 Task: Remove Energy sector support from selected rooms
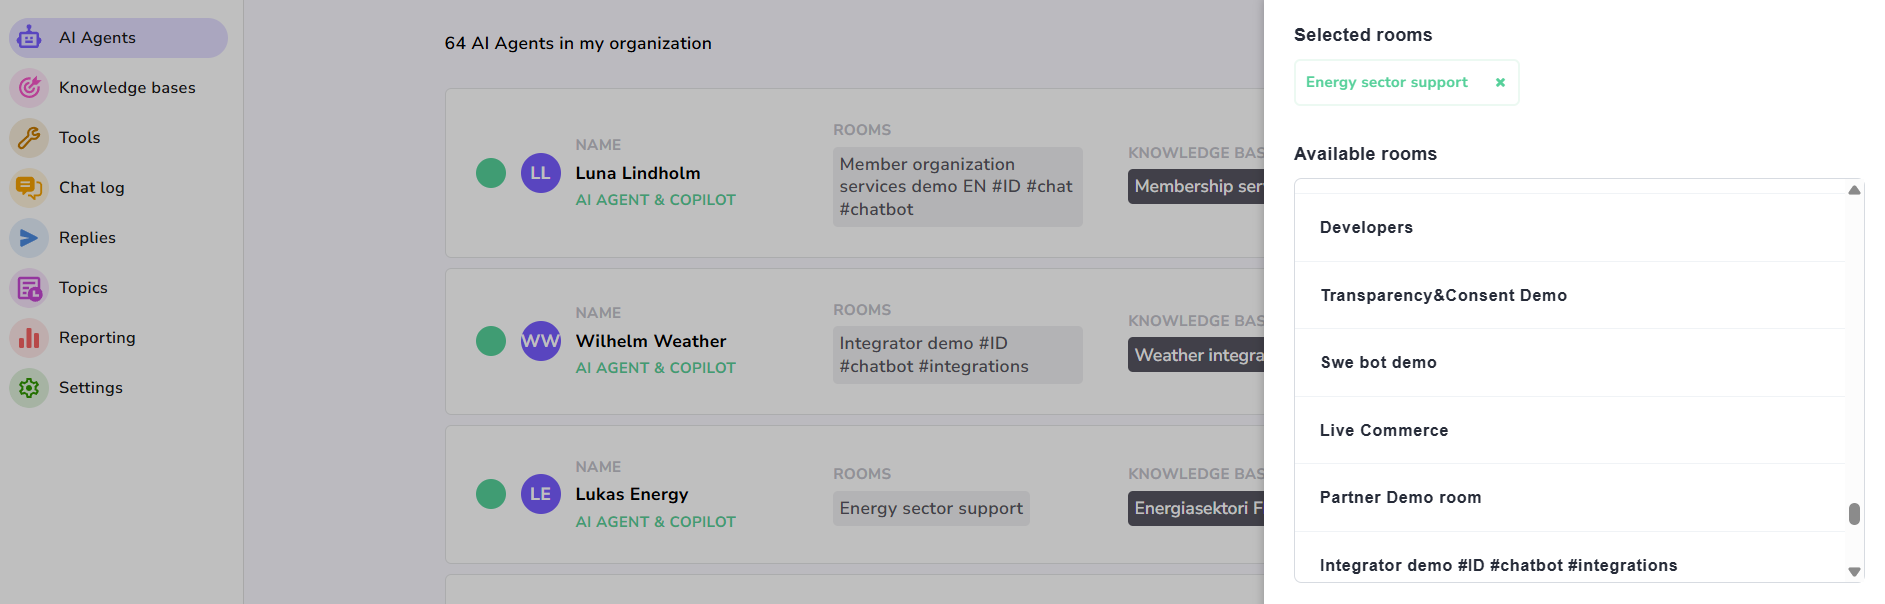point(1500,83)
